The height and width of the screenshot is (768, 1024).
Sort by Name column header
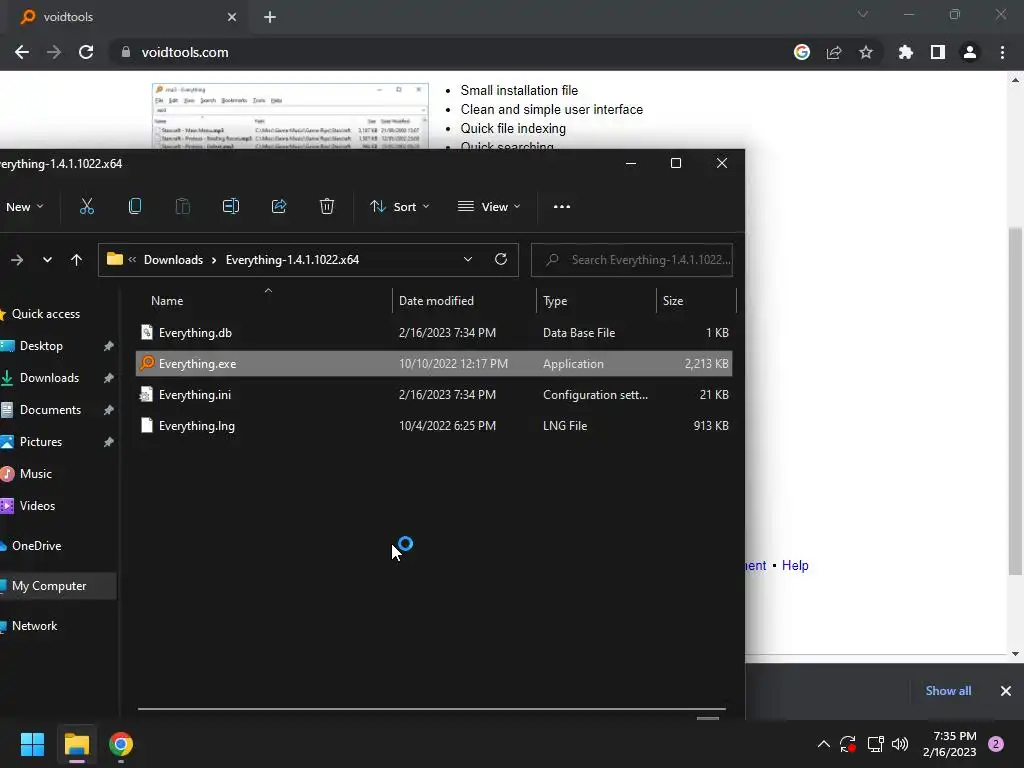click(x=264, y=300)
